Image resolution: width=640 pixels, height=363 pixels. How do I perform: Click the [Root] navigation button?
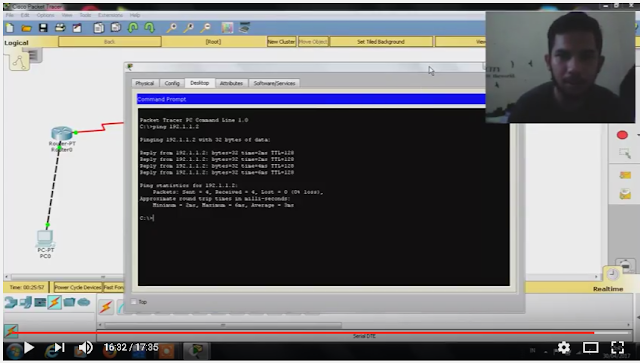pyautogui.click(x=213, y=42)
